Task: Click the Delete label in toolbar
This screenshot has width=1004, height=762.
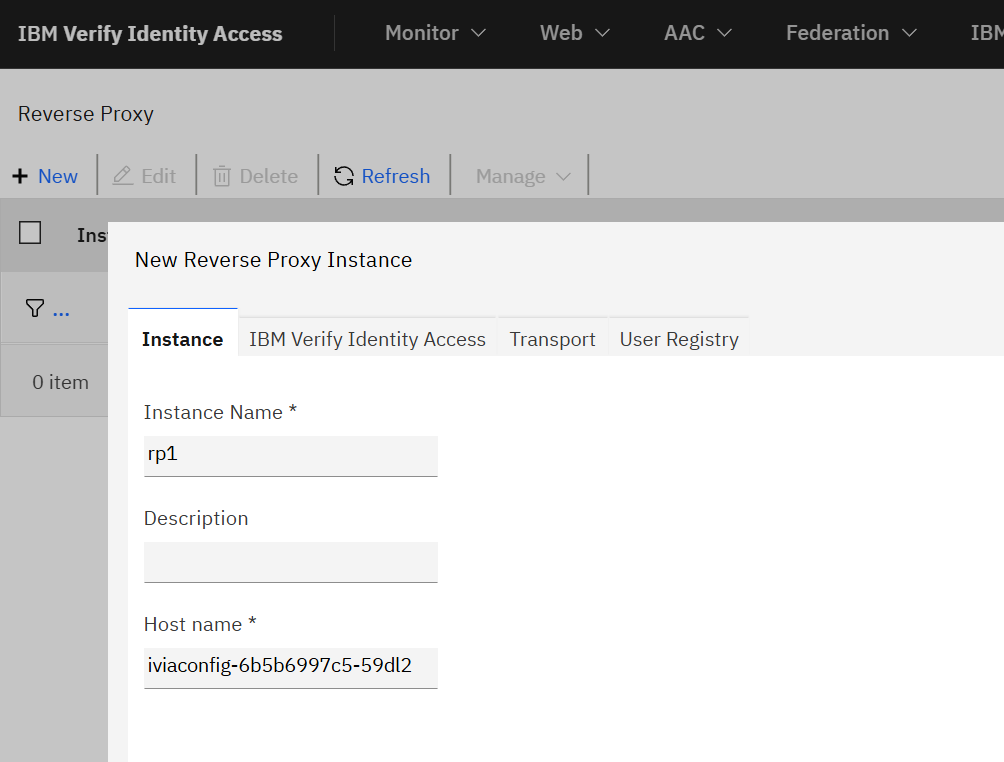Action: point(269,176)
